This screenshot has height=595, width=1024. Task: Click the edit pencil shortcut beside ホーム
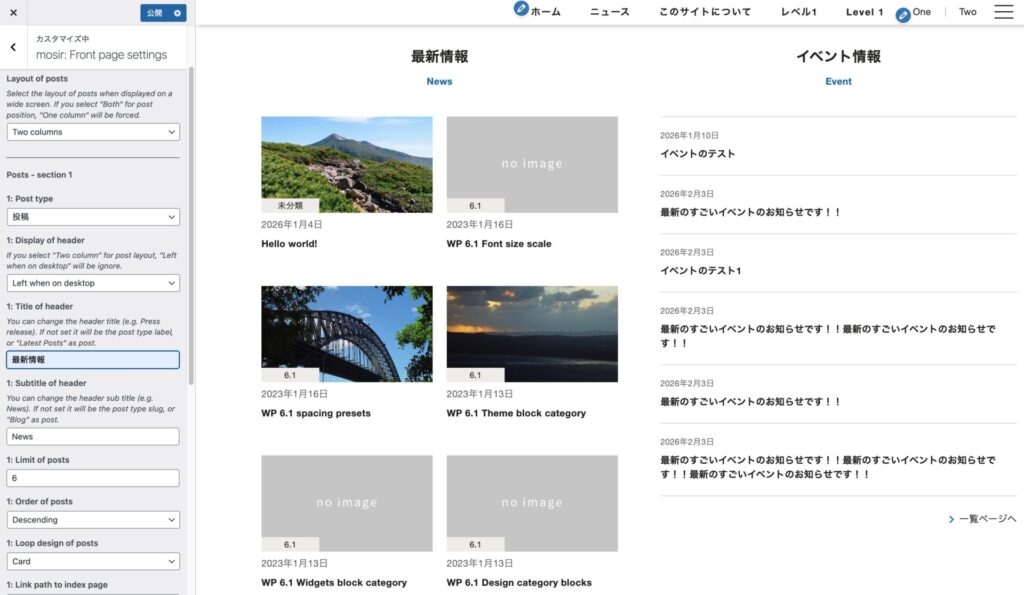(520, 9)
